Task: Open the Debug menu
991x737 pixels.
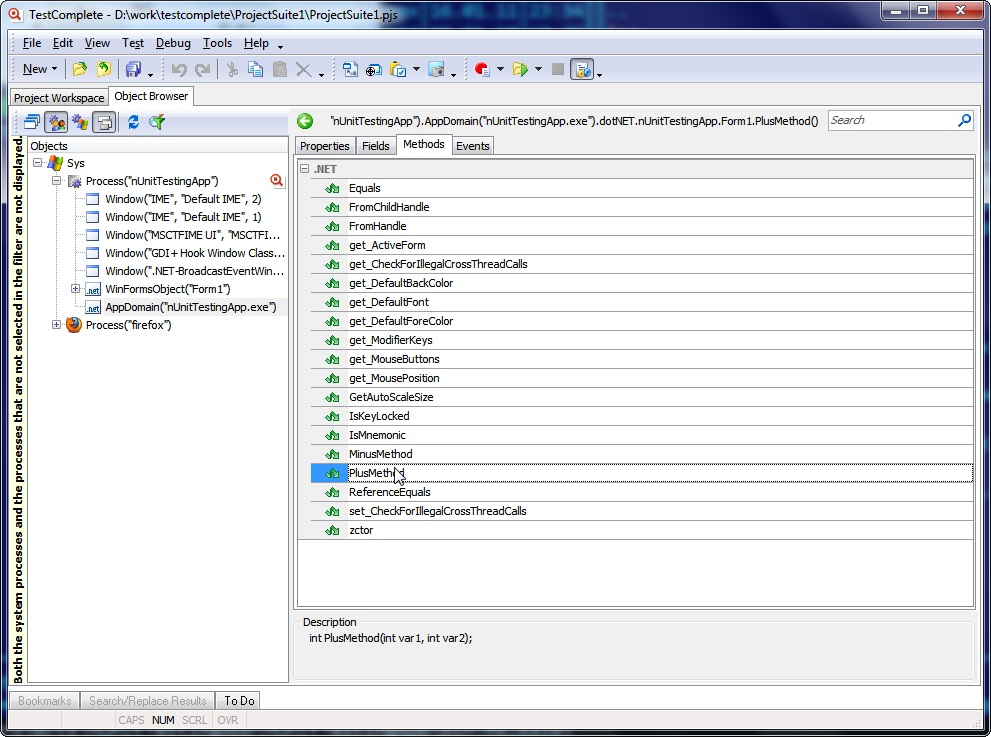Action: click(x=173, y=43)
